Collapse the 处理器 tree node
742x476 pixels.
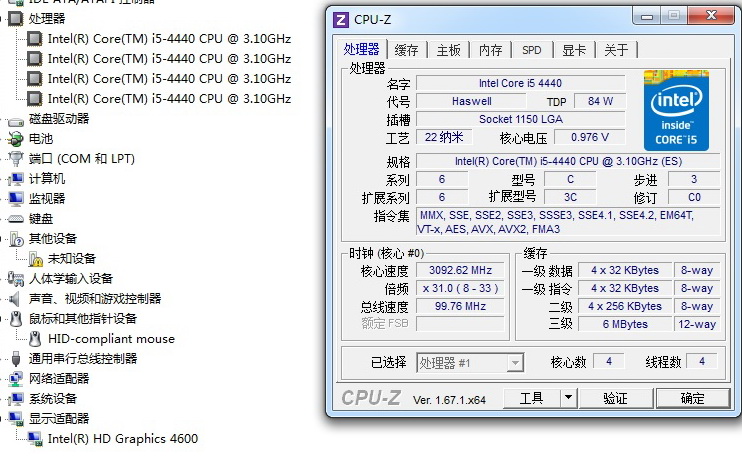(x=3, y=18)
